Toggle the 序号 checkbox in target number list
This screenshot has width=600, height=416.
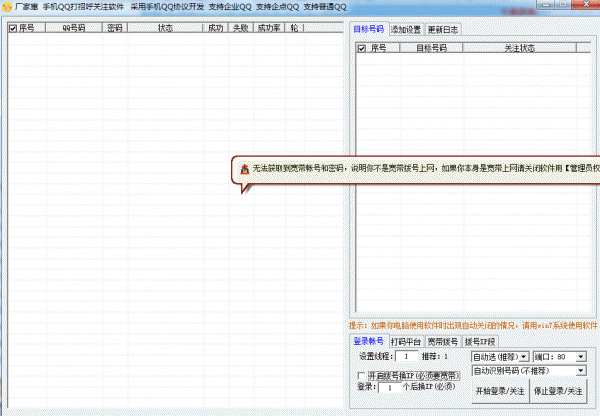[362, 48]
